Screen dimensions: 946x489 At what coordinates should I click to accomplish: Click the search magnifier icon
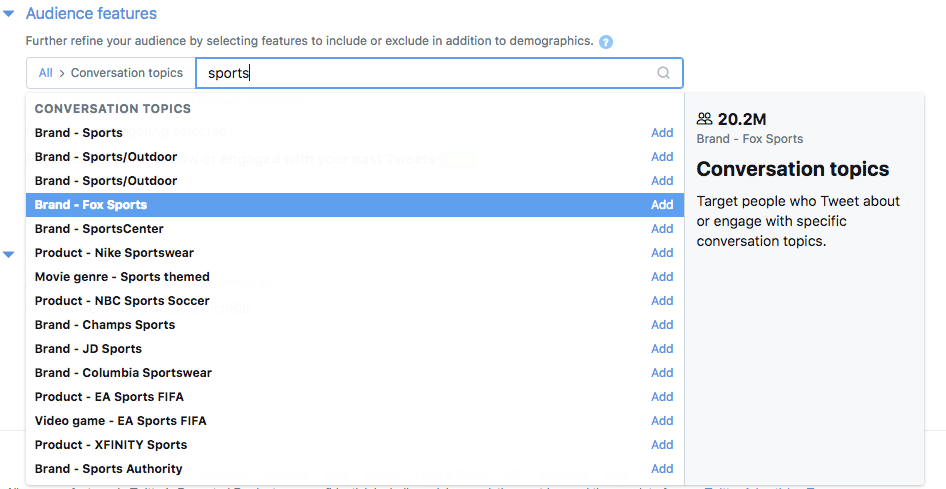coord(663,73)
